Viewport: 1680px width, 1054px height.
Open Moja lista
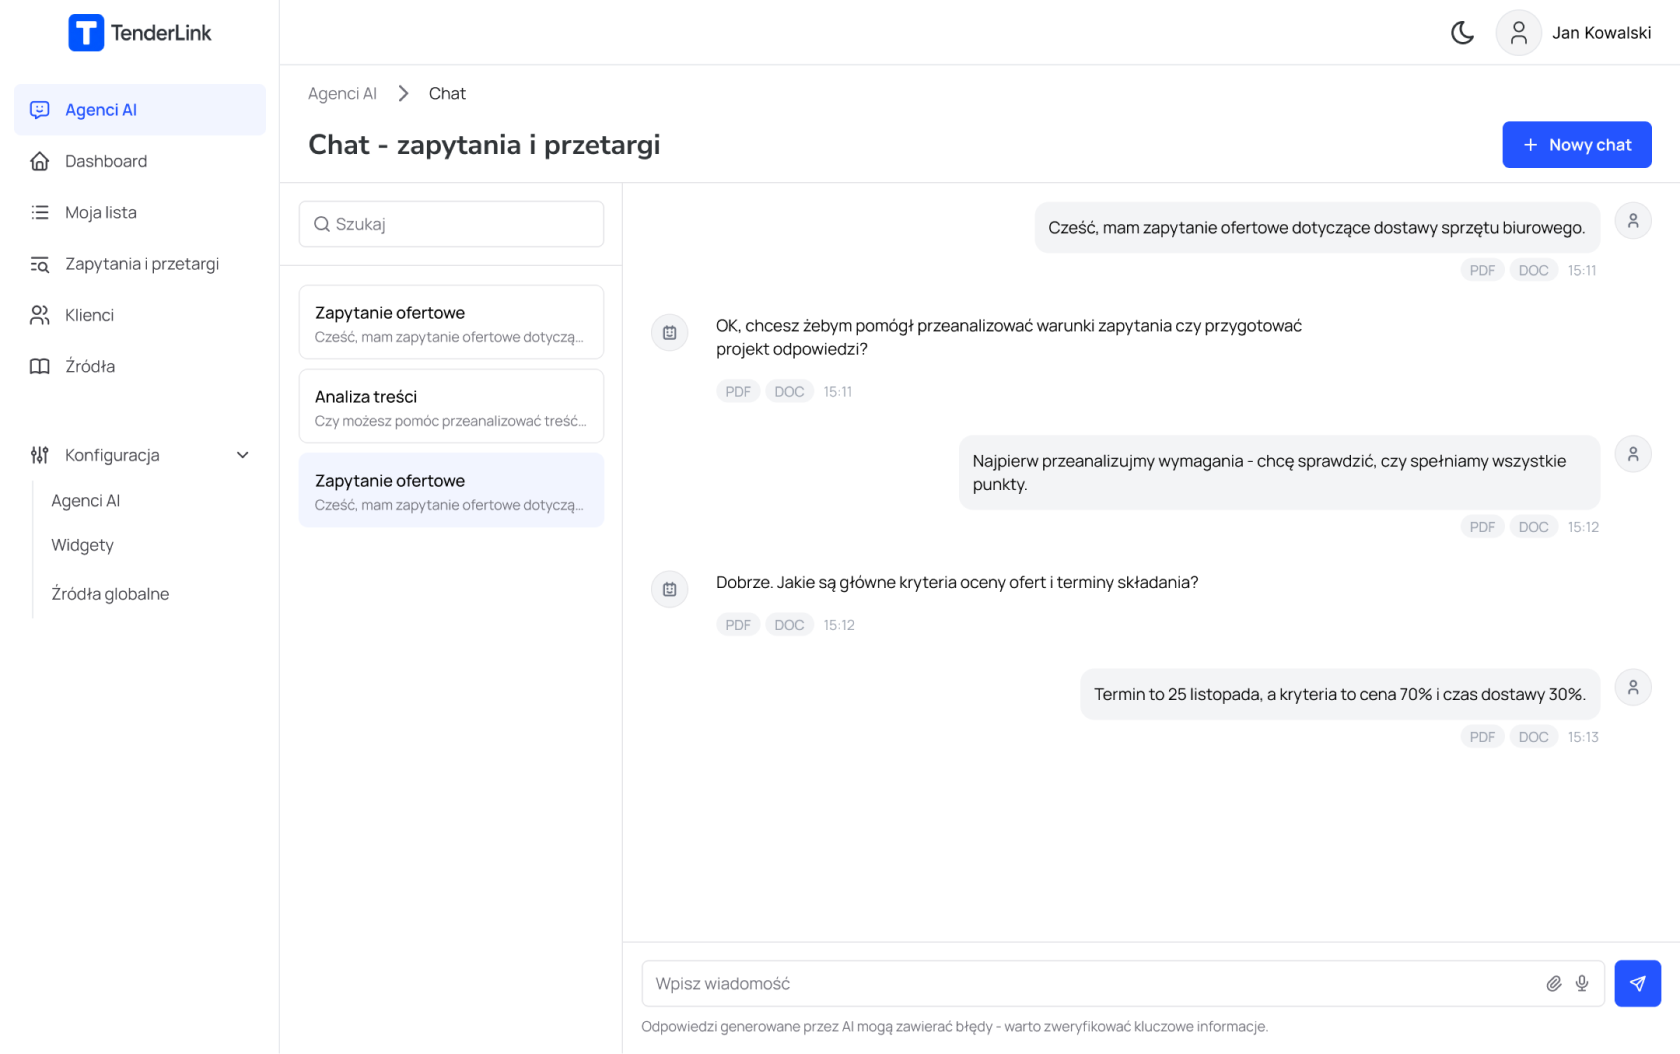(140, 212)
